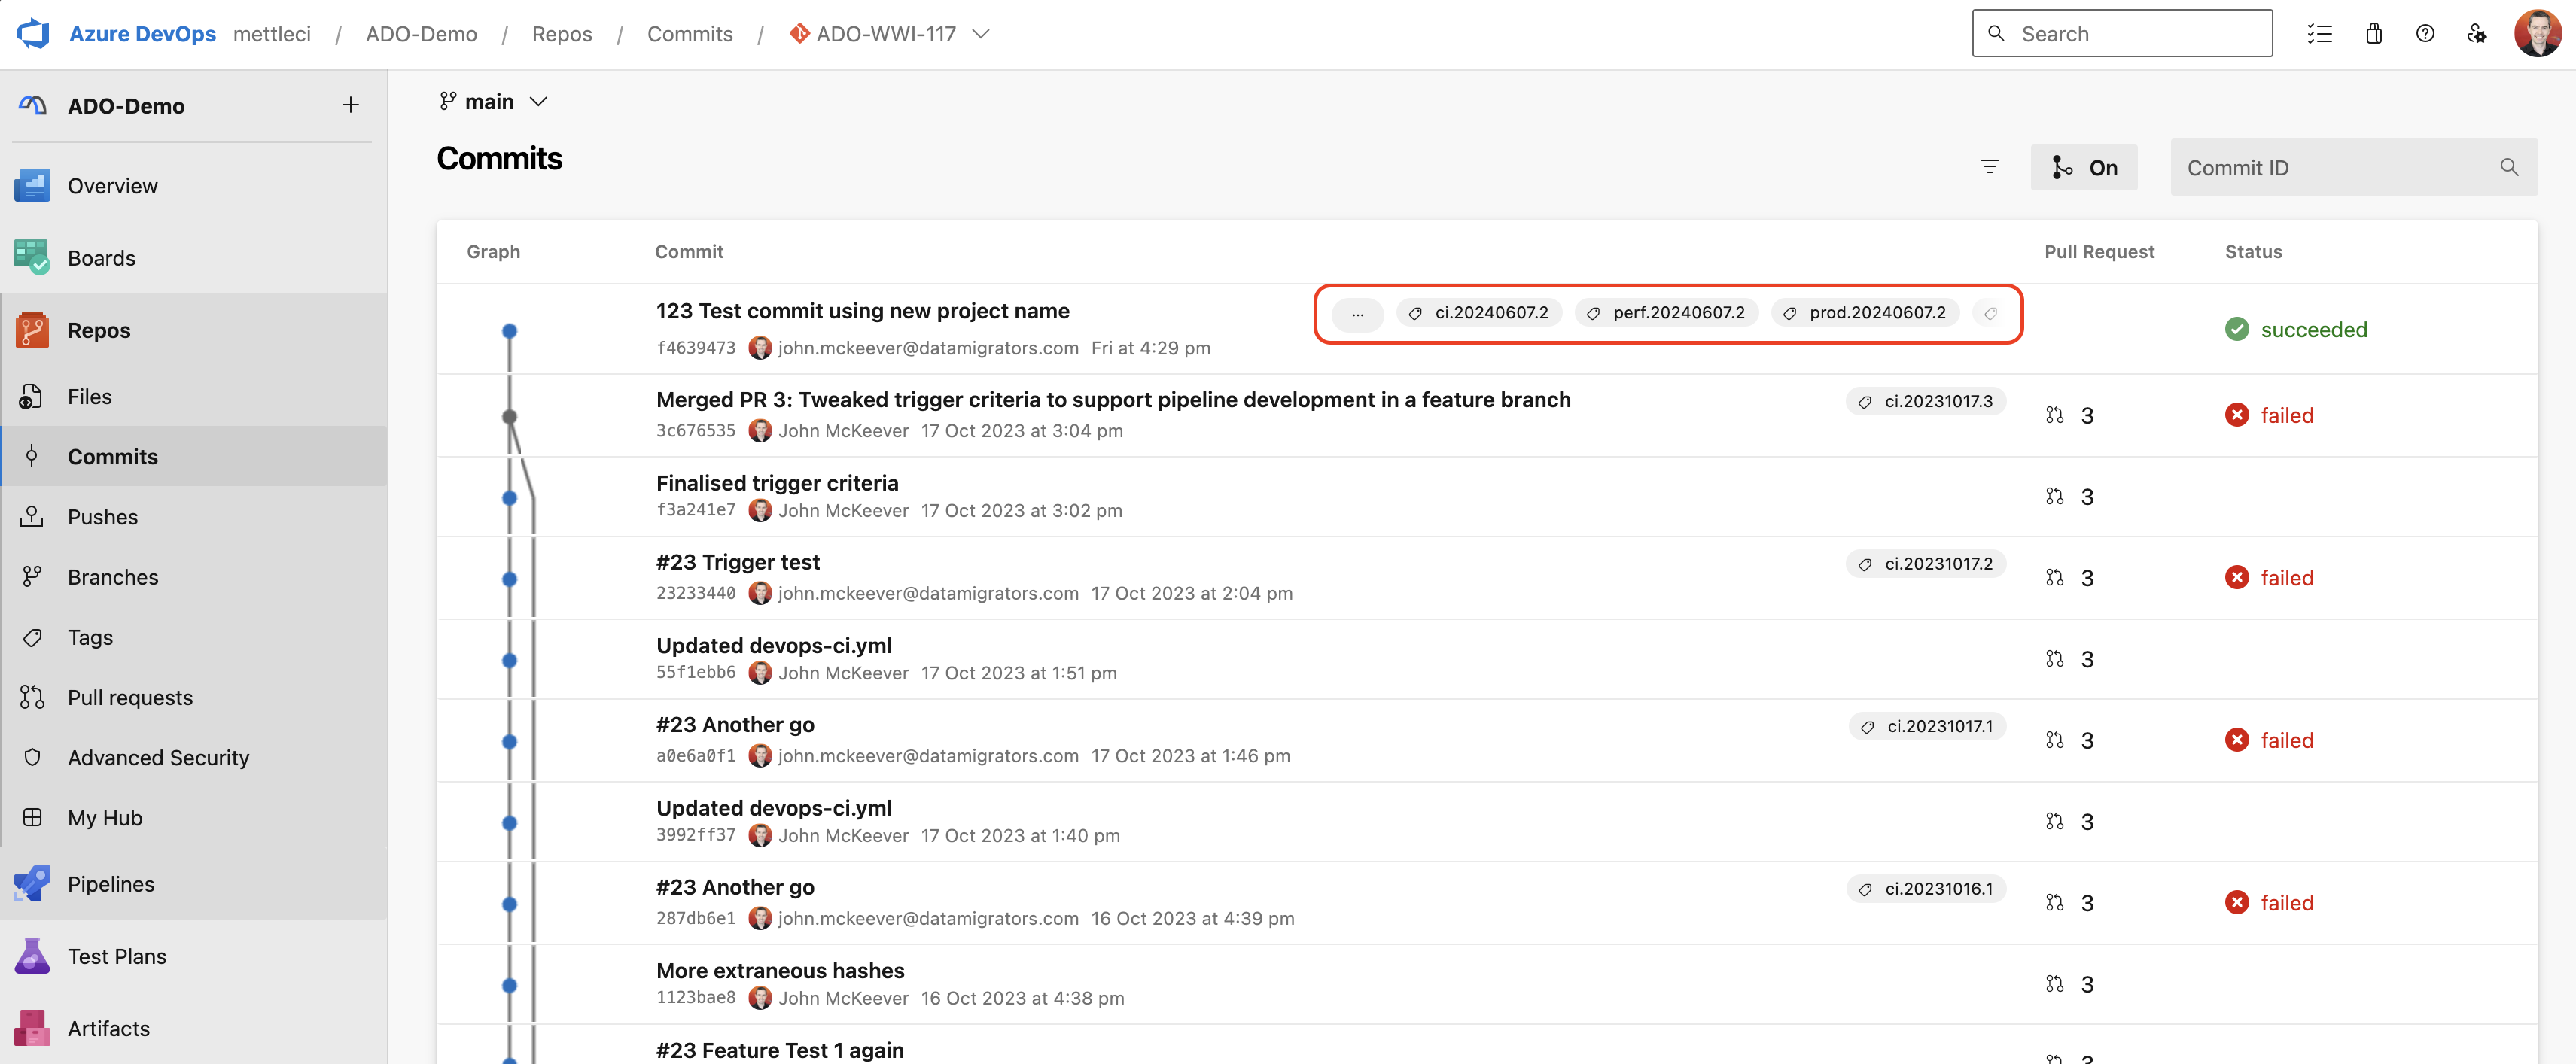The image size is (2576, 1064).
Task: Toggle the commit graph On button
Action: click(x=2083, y=167)
